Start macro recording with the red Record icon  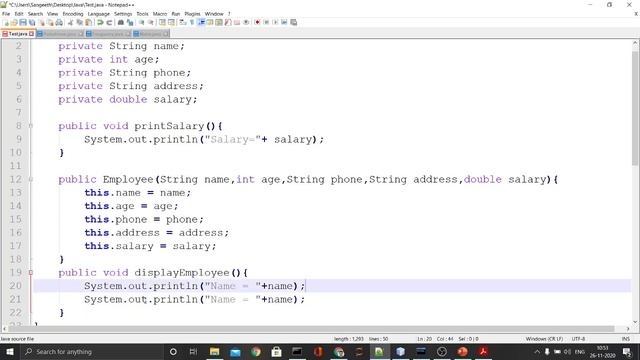coord(257,22)
